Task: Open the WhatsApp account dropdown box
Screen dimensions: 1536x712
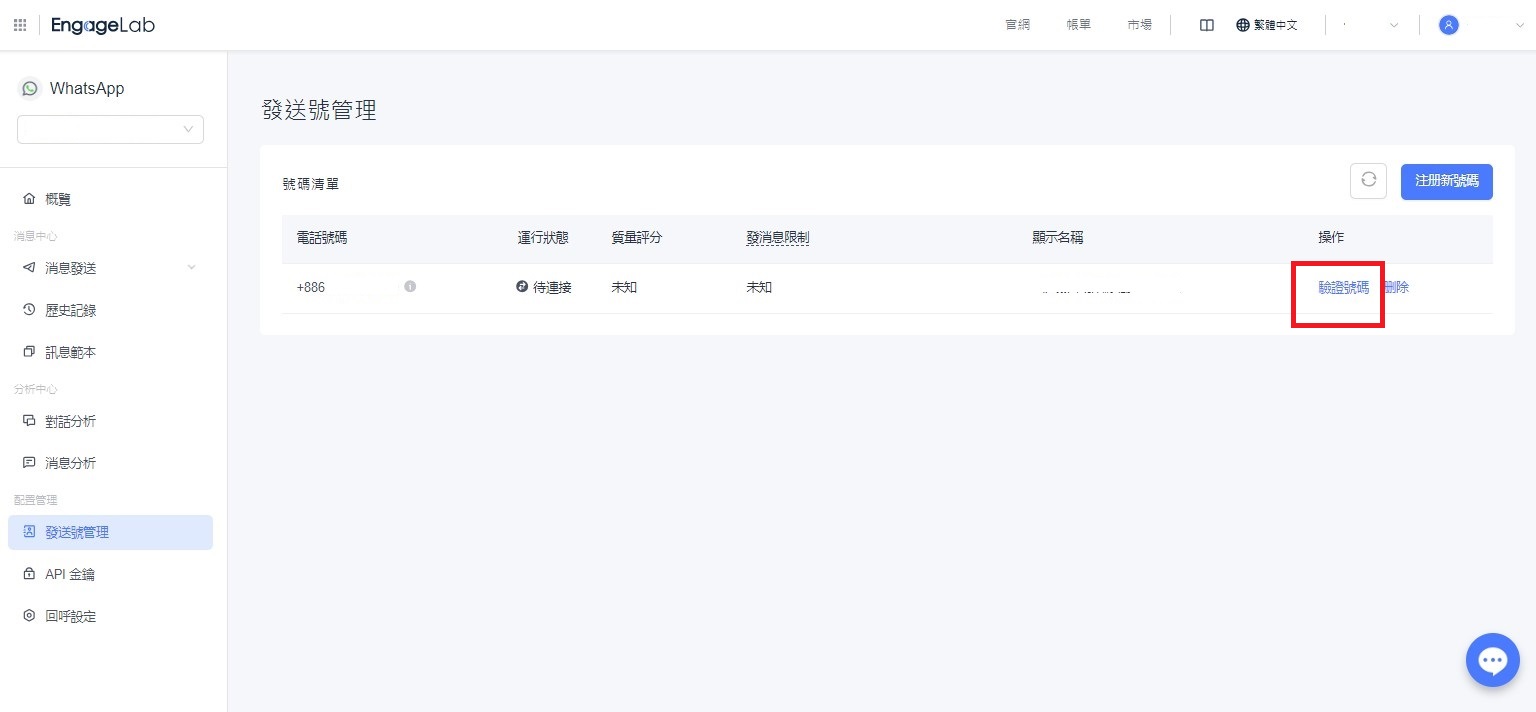Action: [x=110, y=129]
